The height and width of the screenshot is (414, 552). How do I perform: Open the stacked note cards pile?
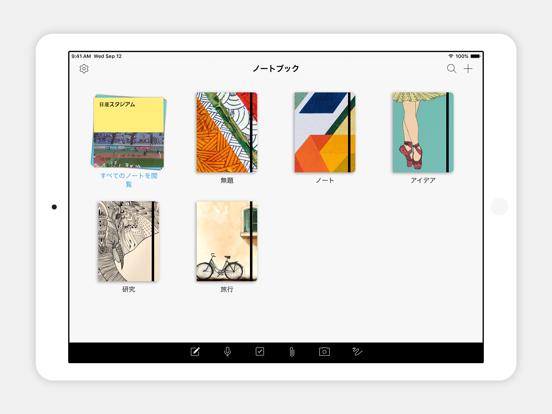128,132
